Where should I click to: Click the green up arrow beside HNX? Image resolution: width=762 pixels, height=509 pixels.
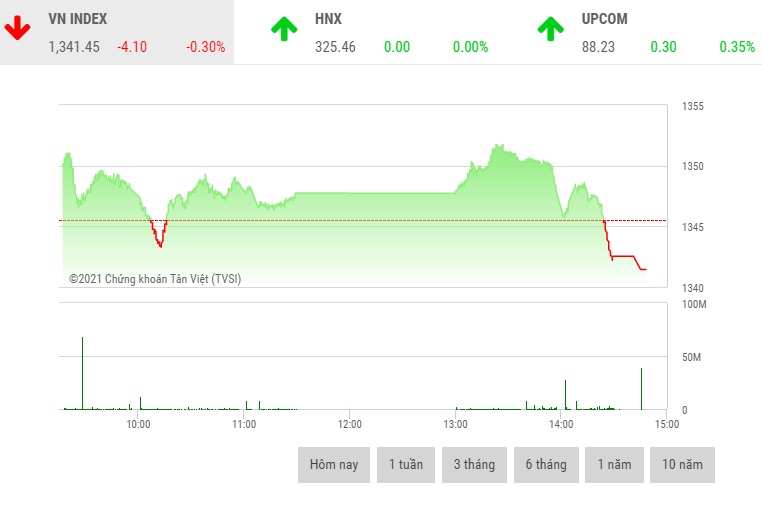pos(284,29)
